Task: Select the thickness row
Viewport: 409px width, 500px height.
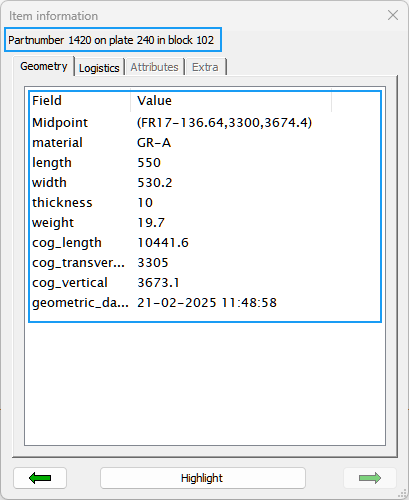Action: point(205,203)
